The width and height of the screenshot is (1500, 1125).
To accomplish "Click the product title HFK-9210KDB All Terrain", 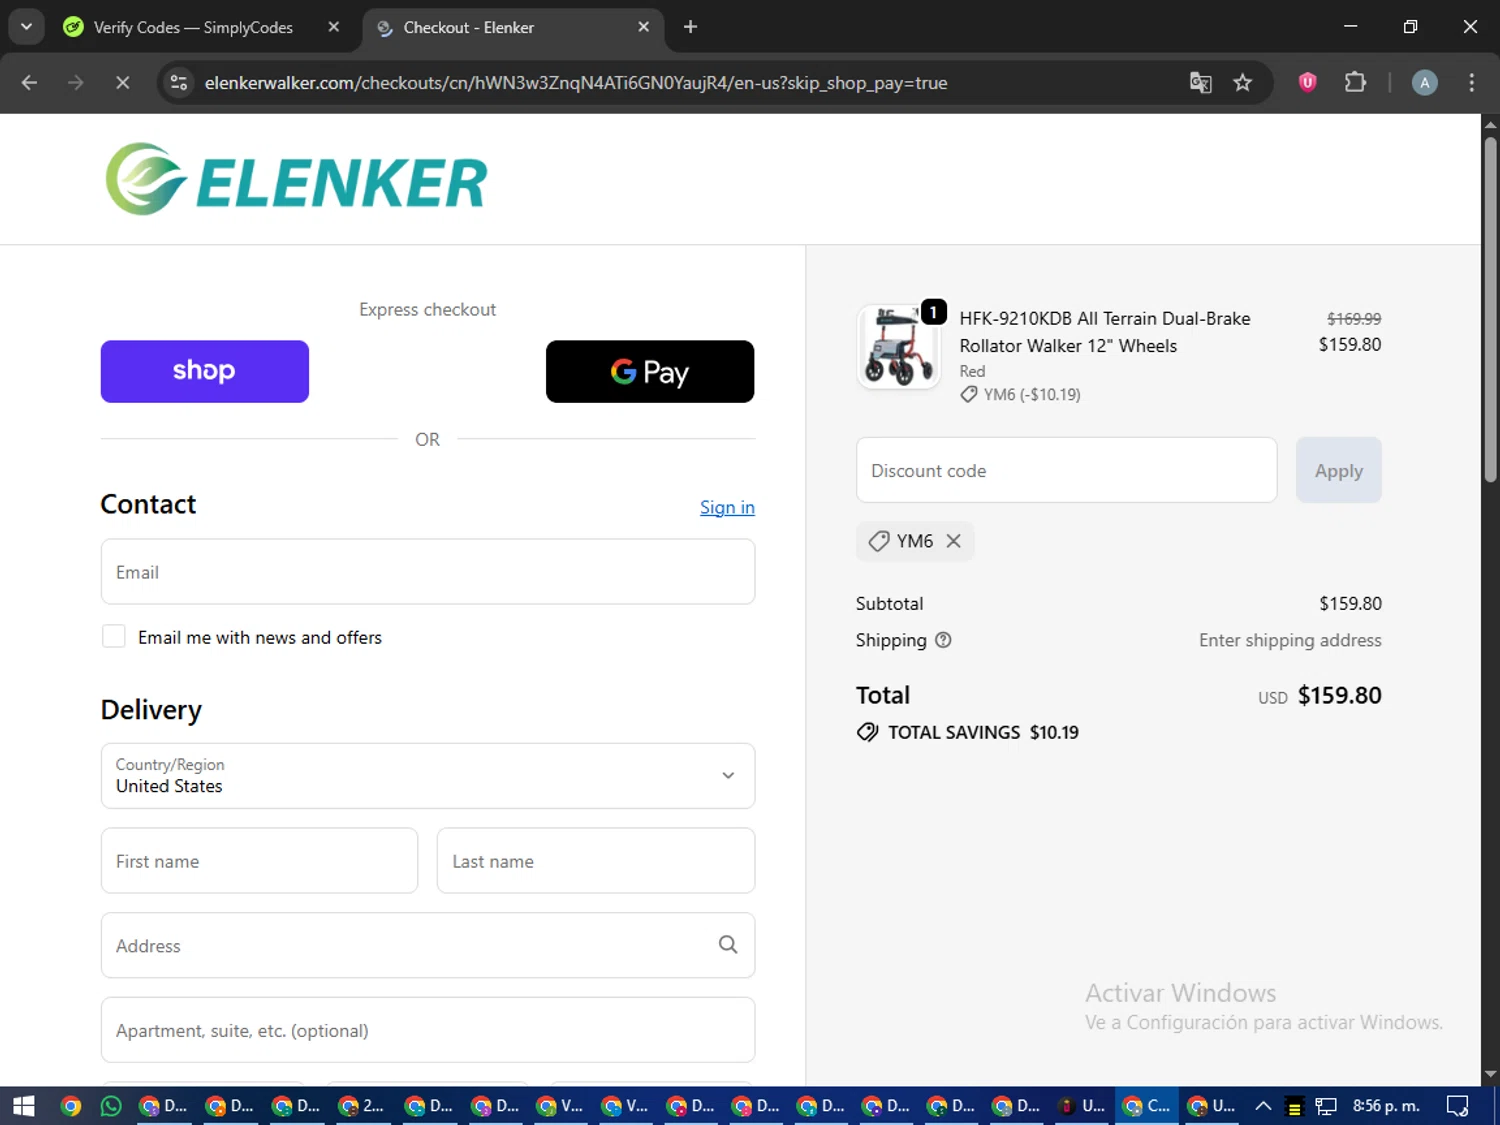I will (x=1105, y=332).
